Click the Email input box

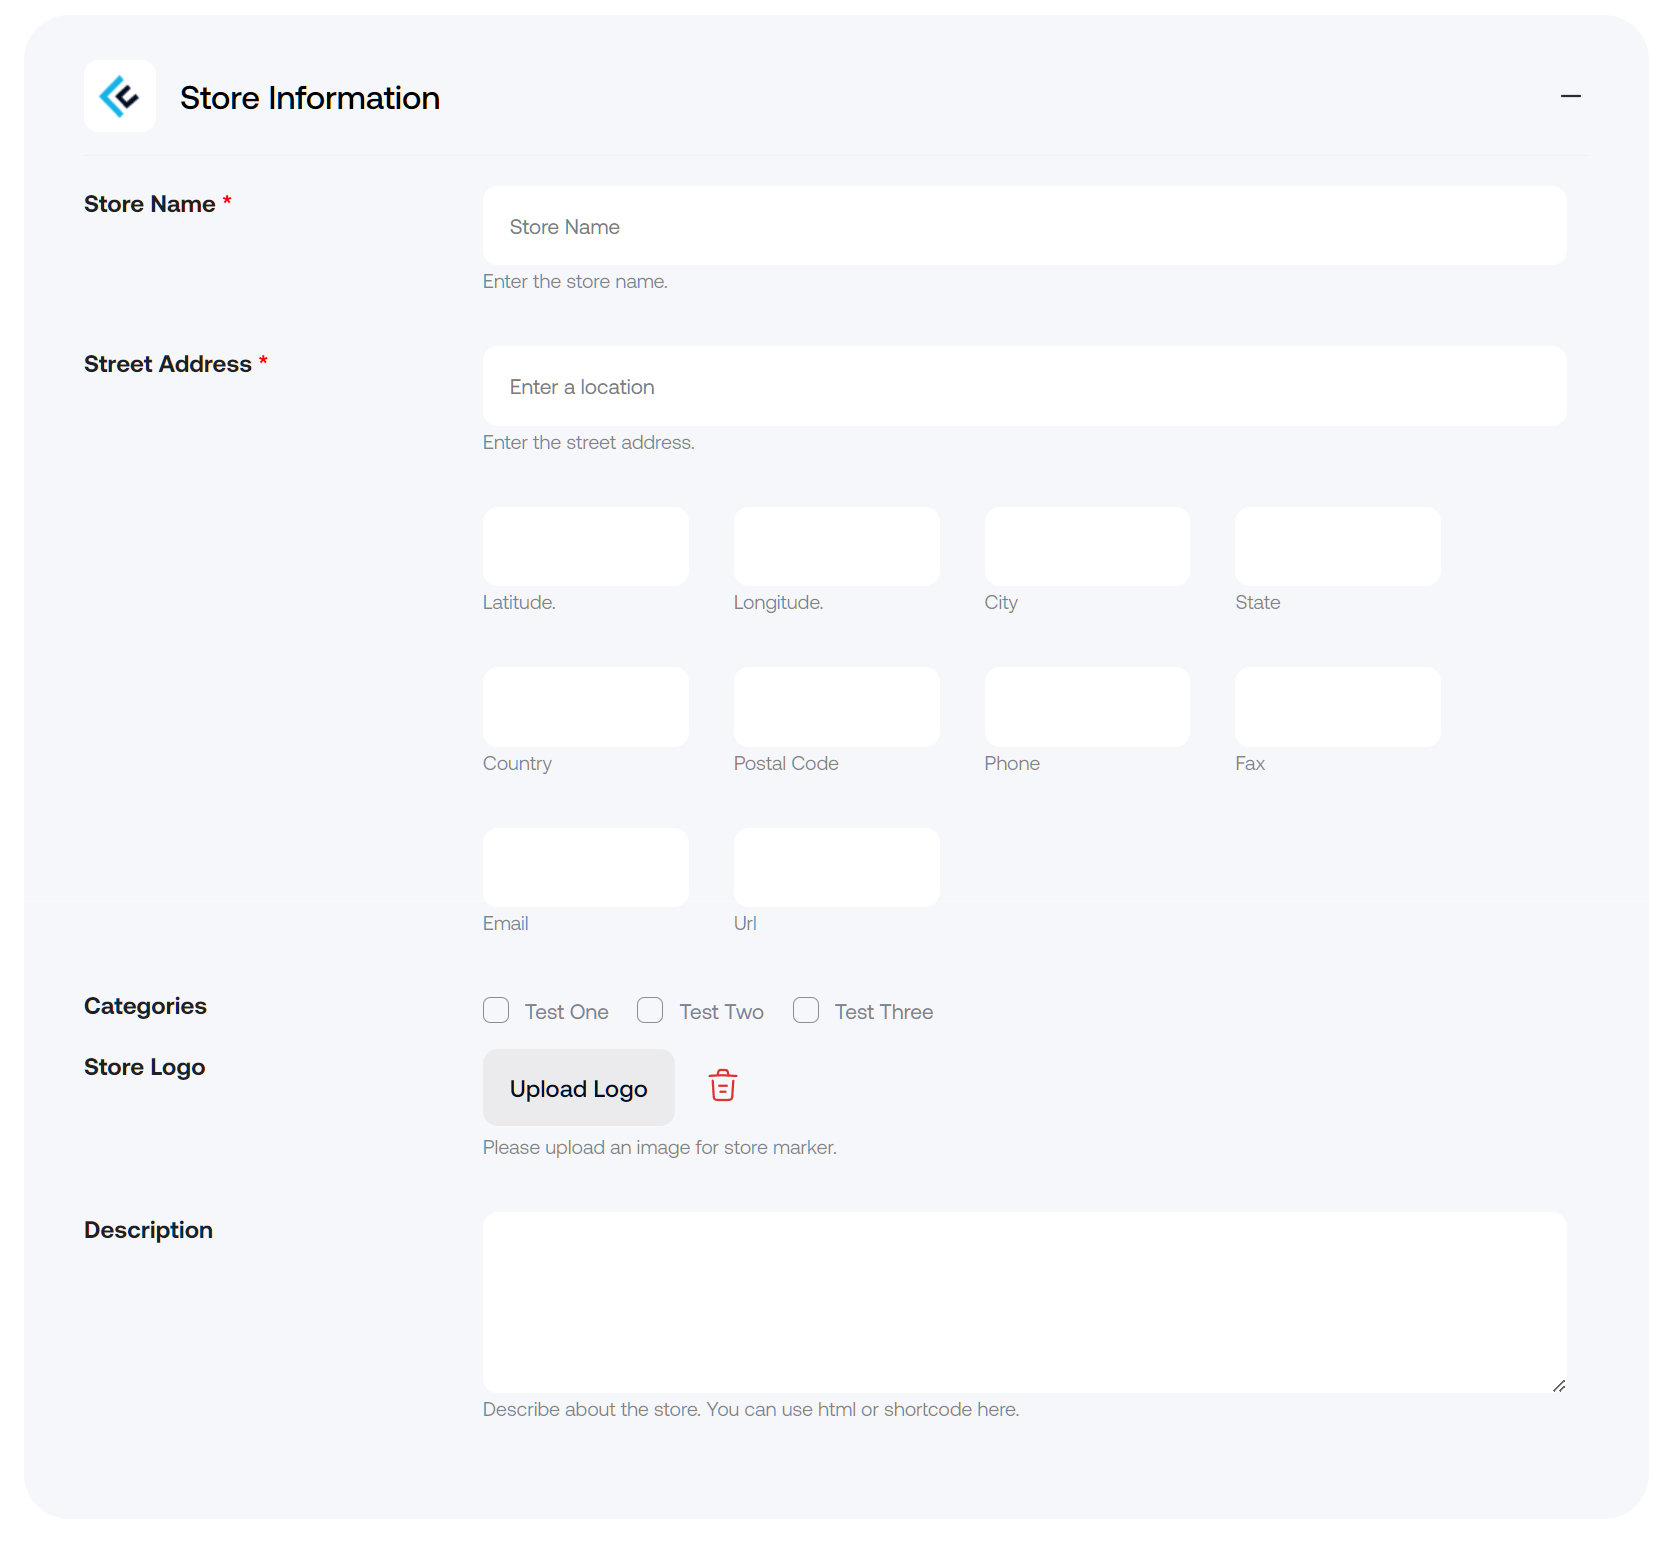pyautogui.click(x=586, y=867)
